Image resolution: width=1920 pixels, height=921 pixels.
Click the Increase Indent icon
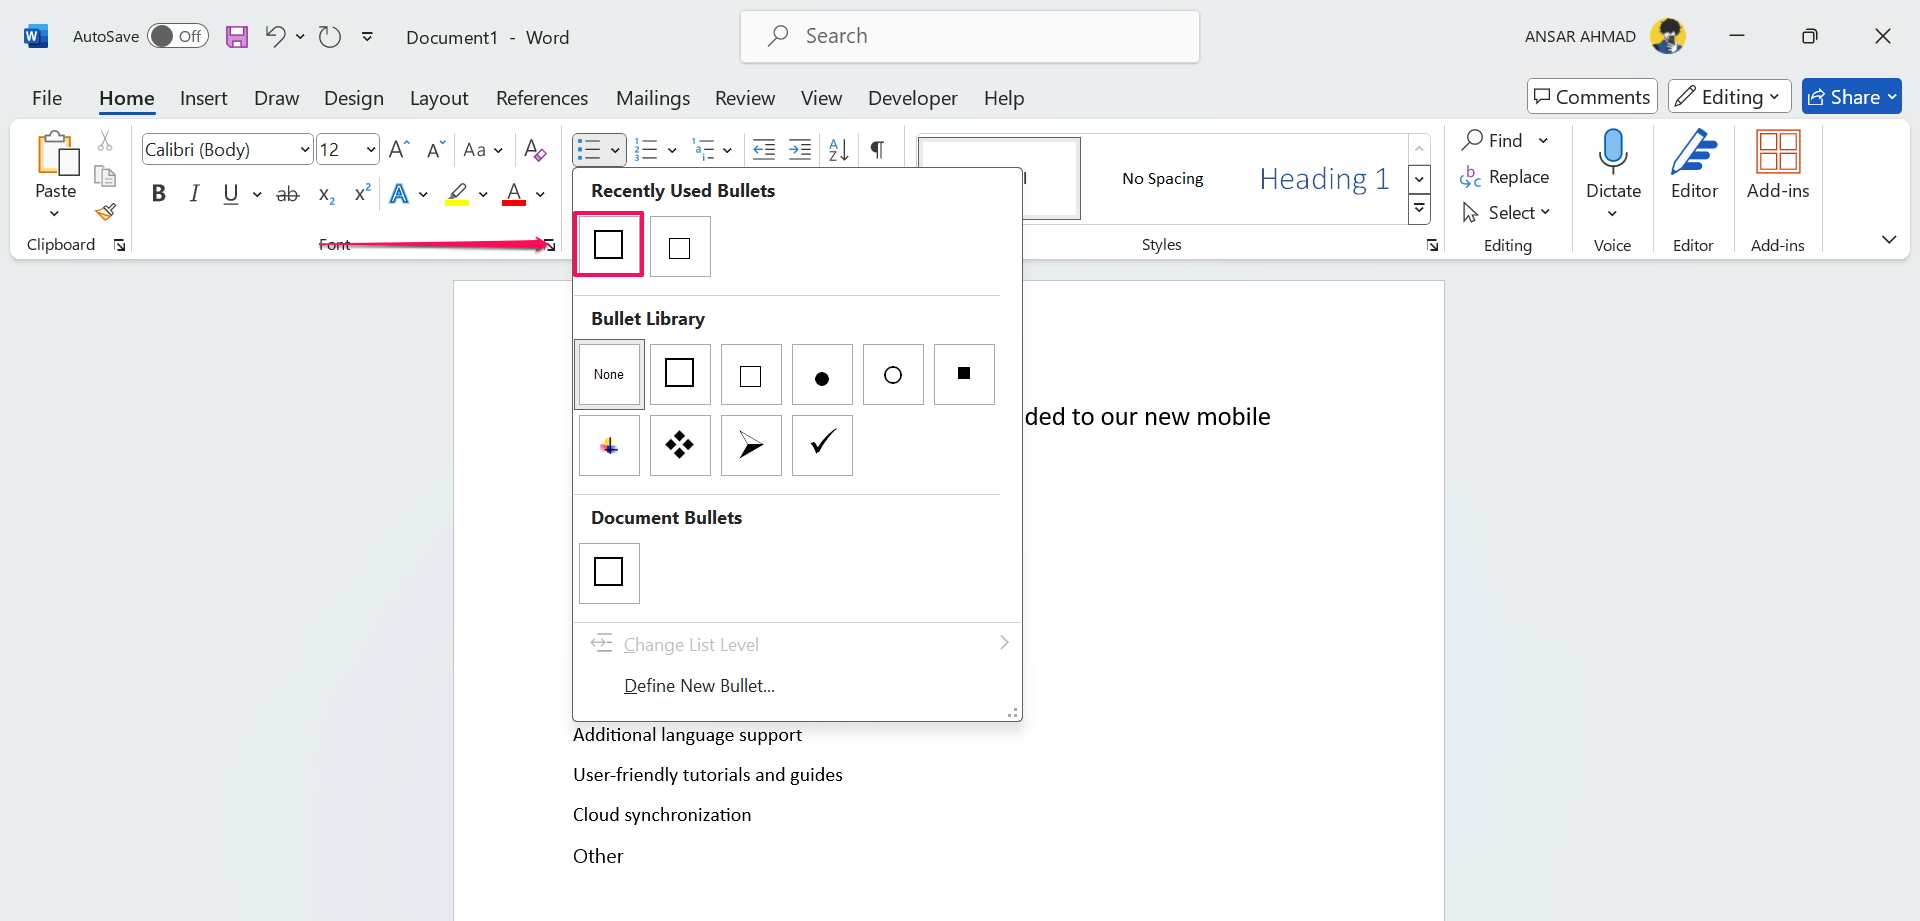pos(800,150)
